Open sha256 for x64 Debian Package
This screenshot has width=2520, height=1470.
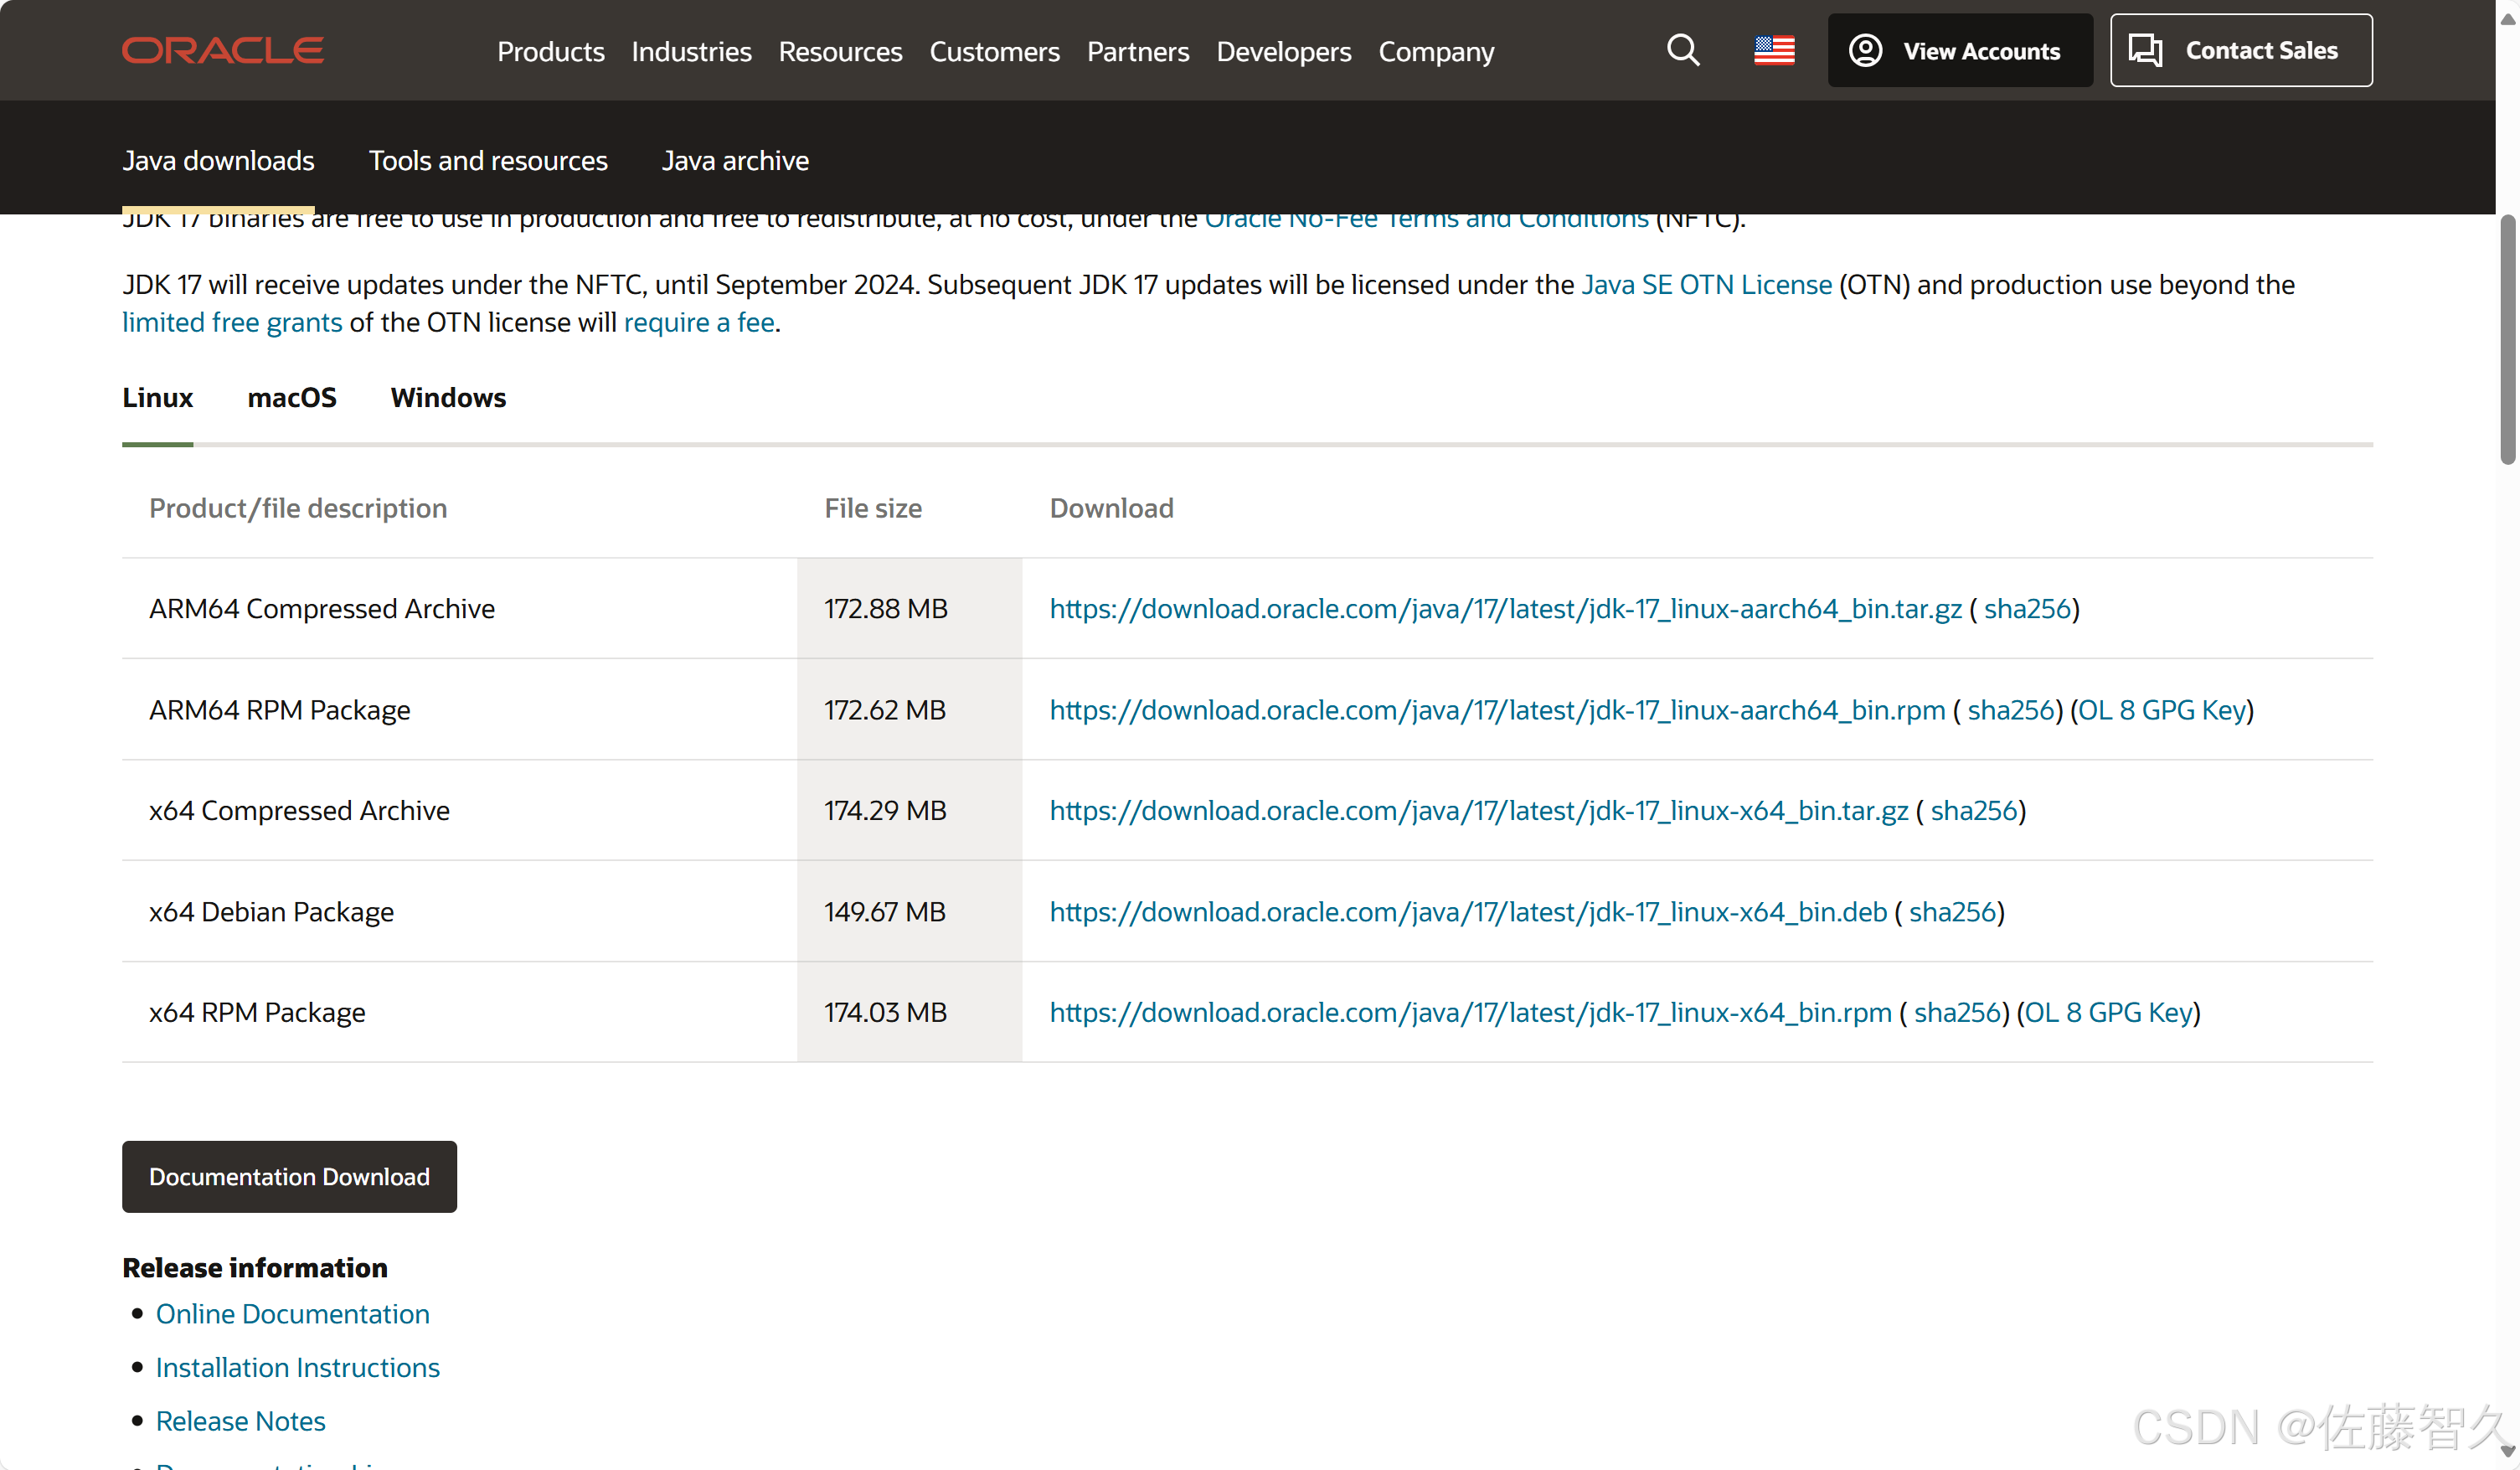(1952, 912)
